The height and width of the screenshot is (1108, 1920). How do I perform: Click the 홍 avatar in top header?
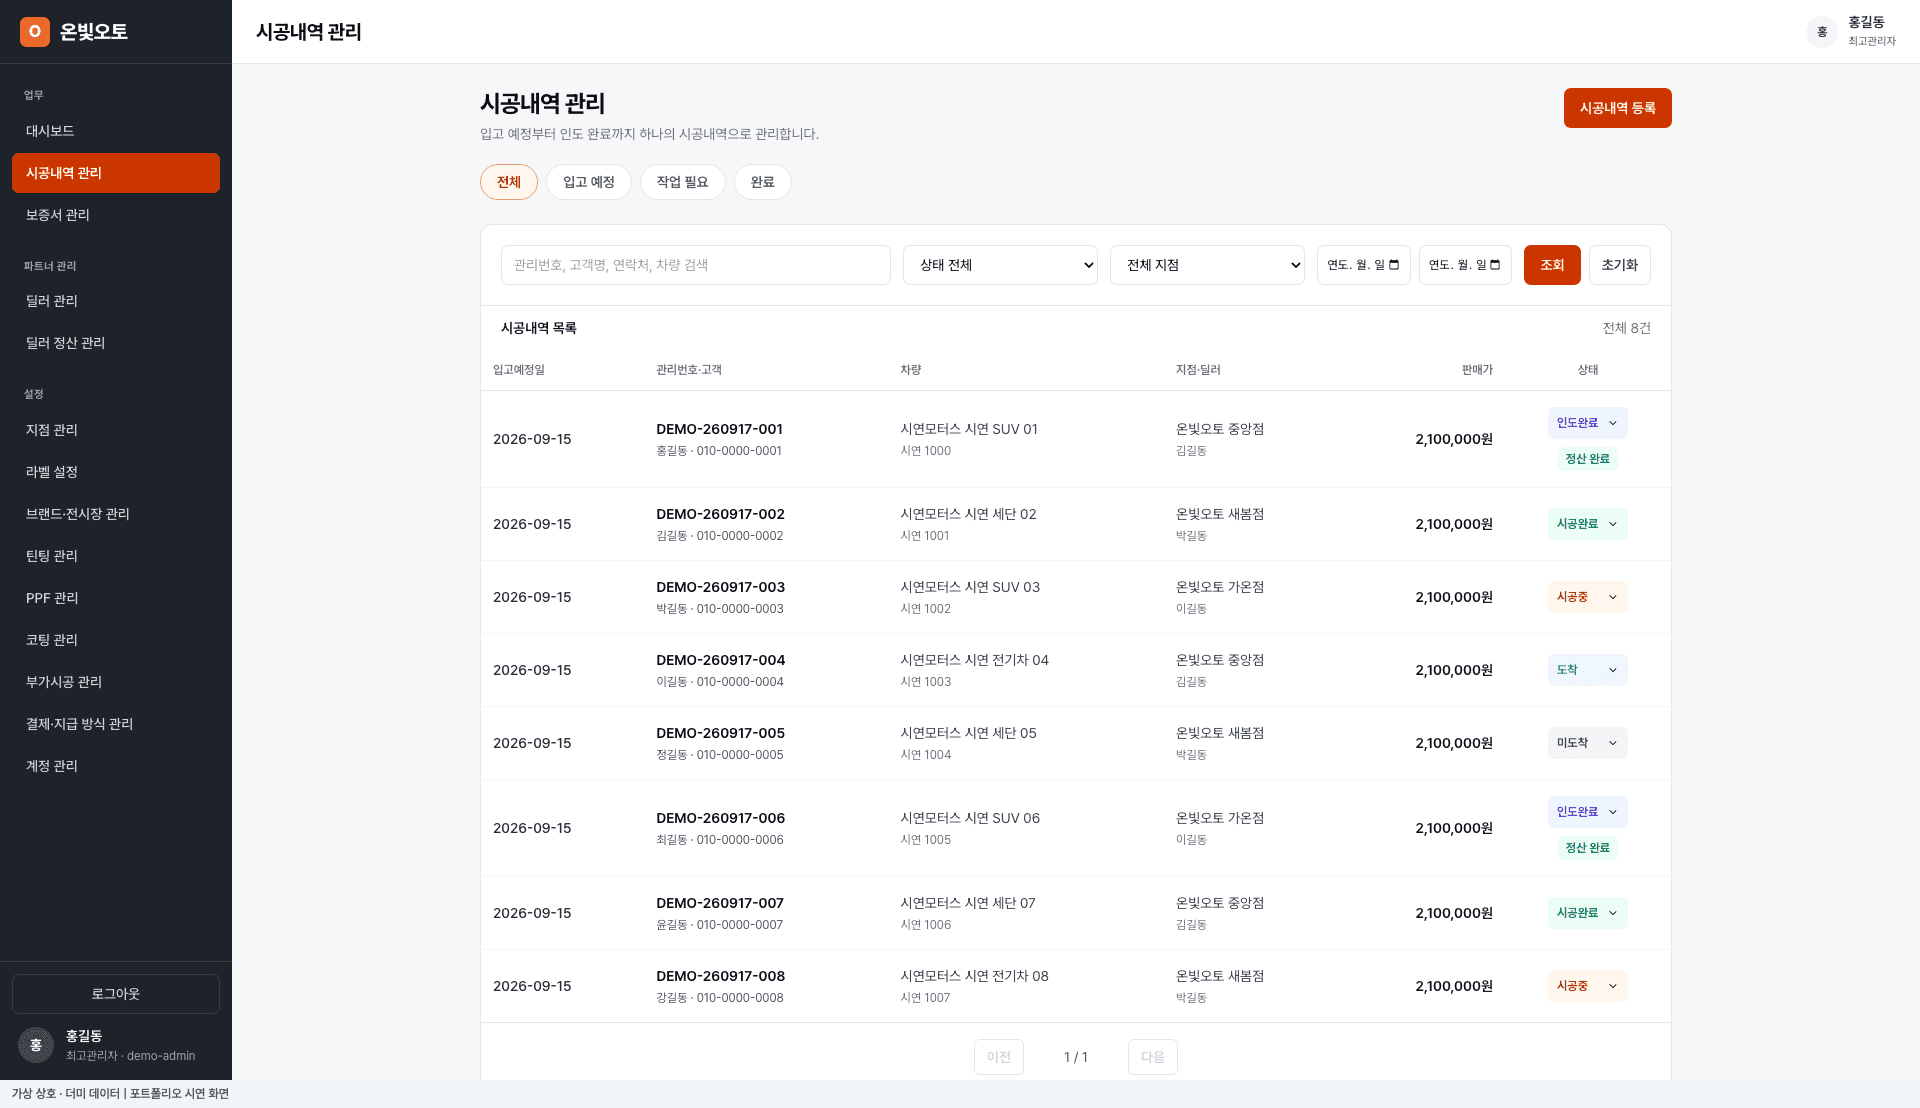[x=1822, y=32]
